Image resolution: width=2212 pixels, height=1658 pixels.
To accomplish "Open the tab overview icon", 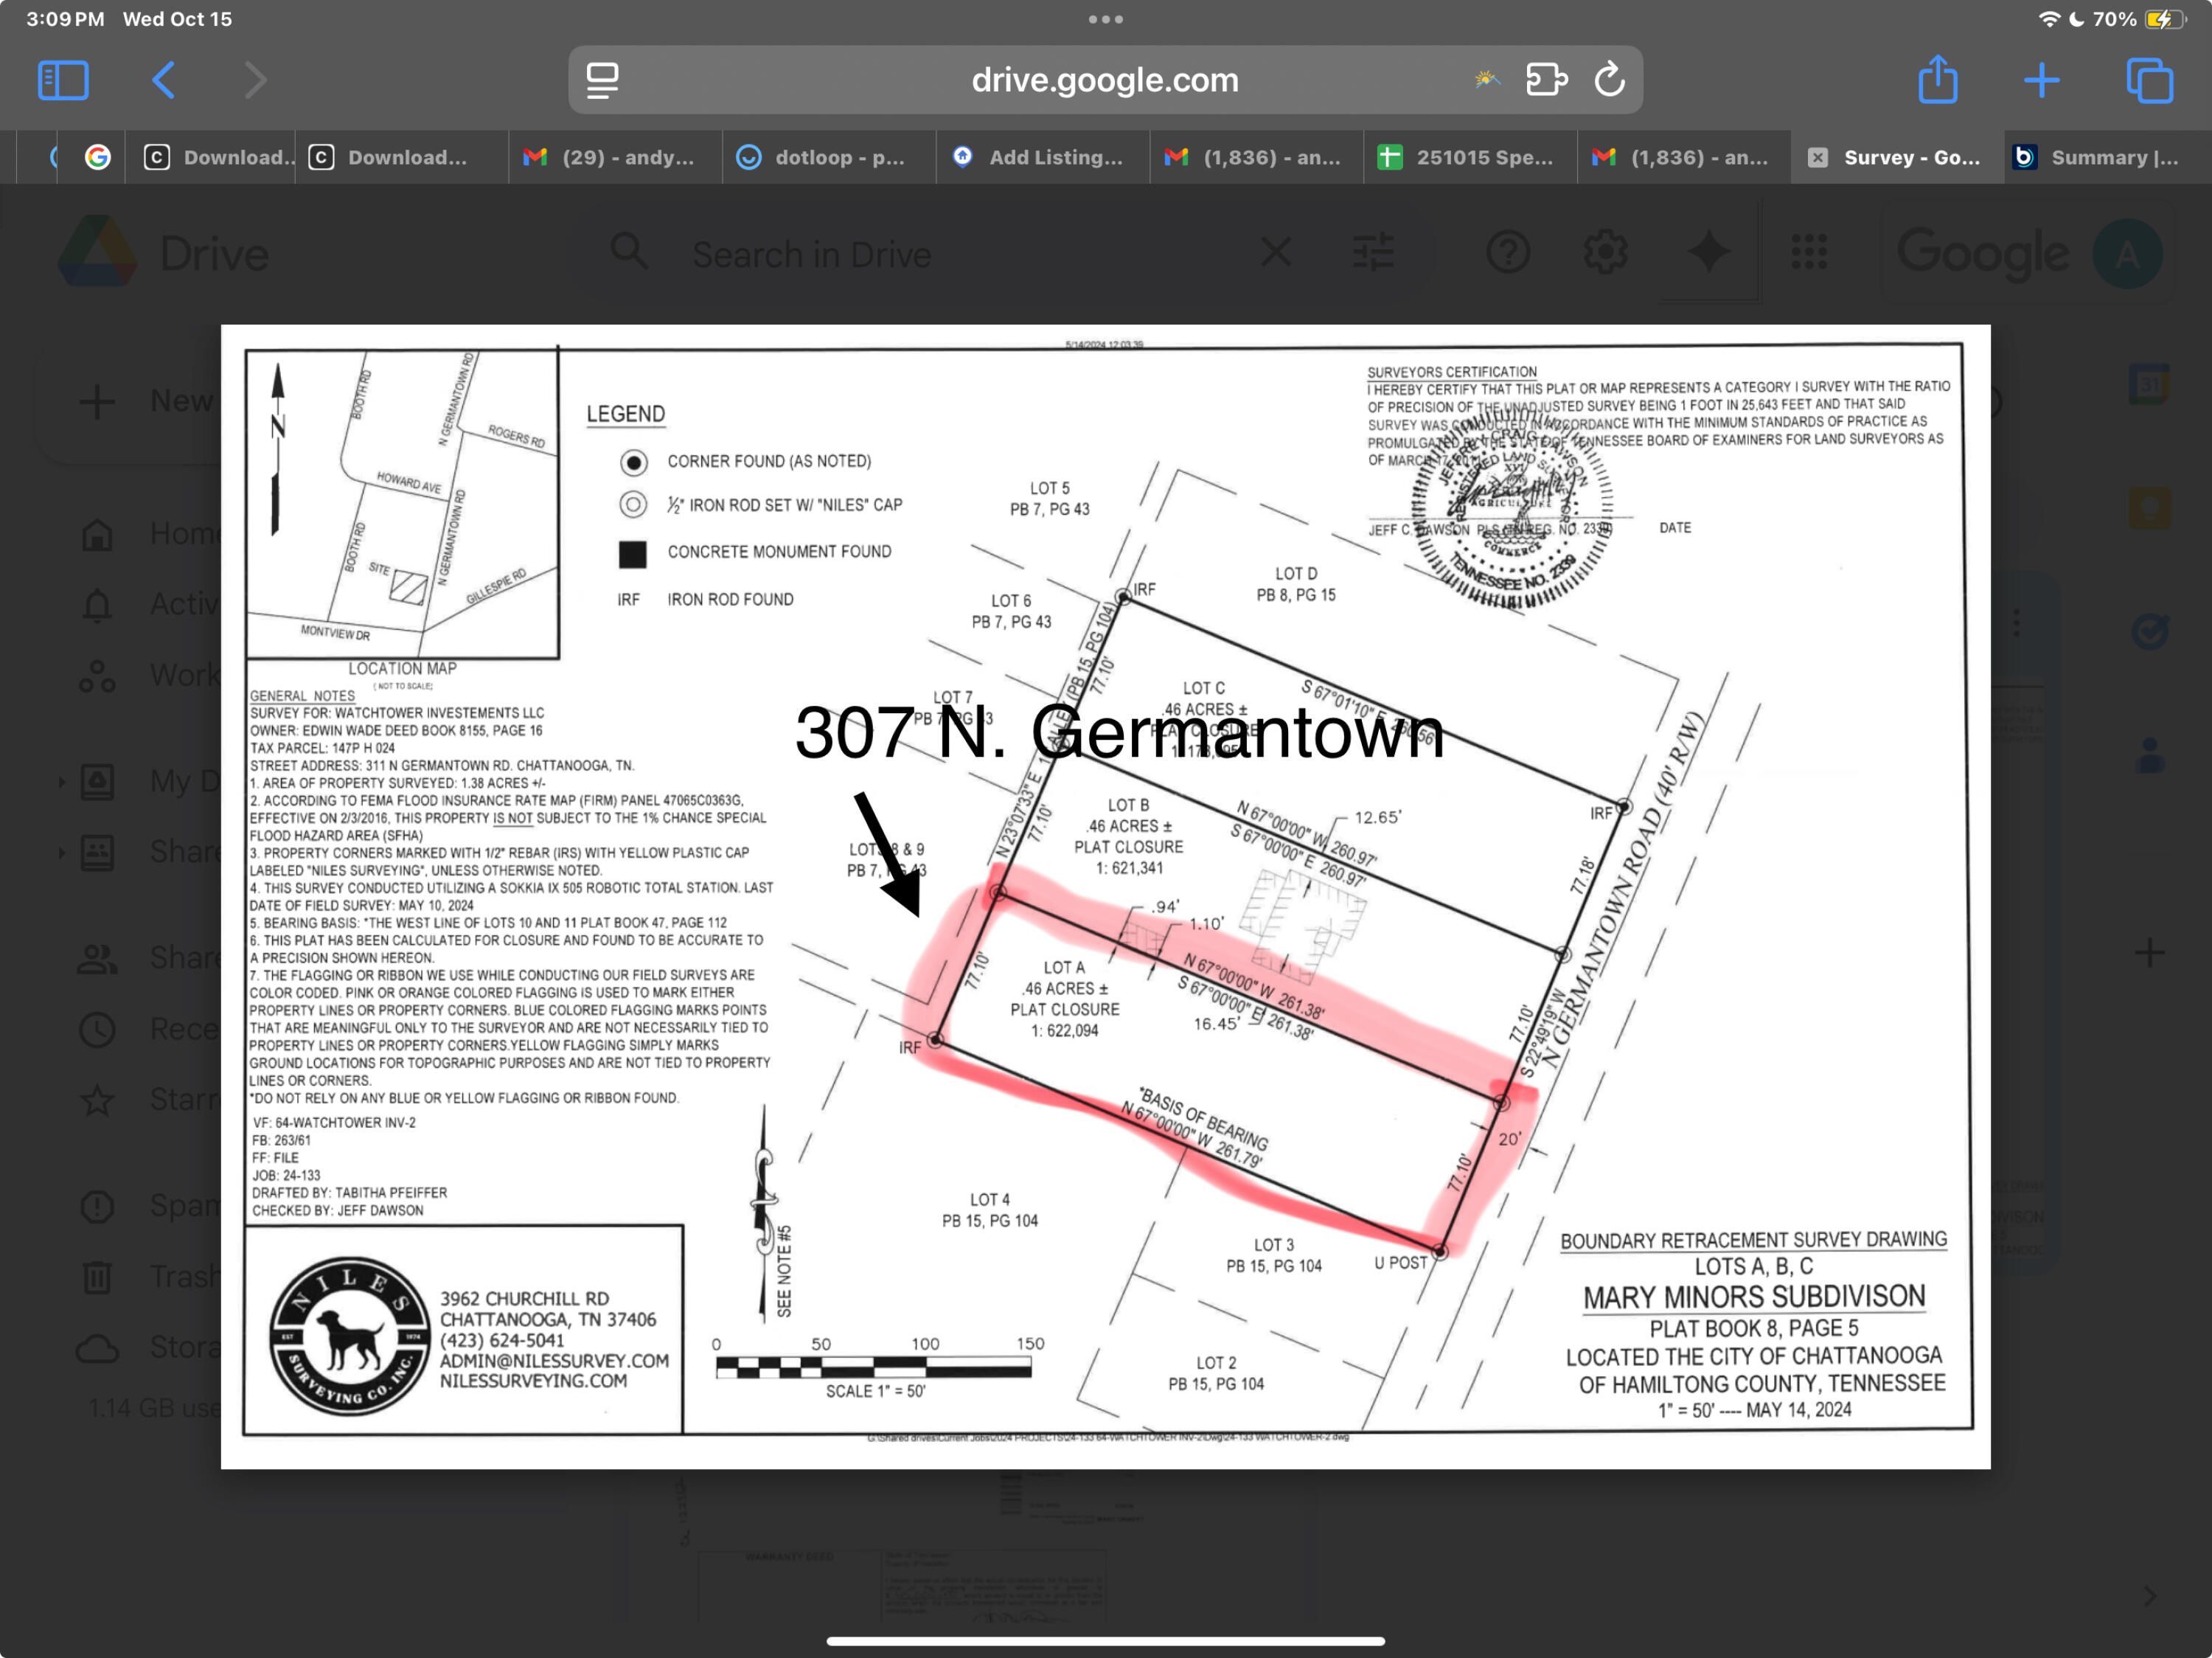I will point(2149,80).
